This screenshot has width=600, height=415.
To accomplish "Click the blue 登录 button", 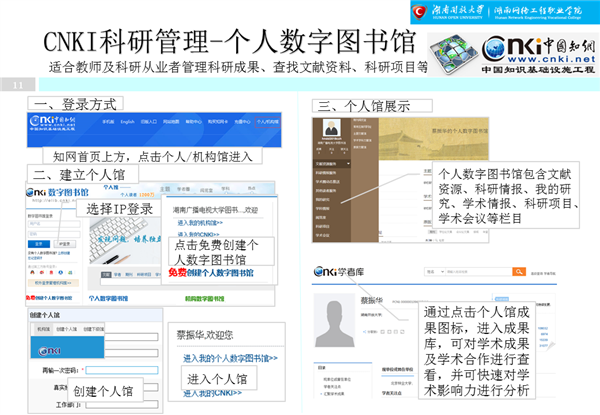I will click(39, 244).
